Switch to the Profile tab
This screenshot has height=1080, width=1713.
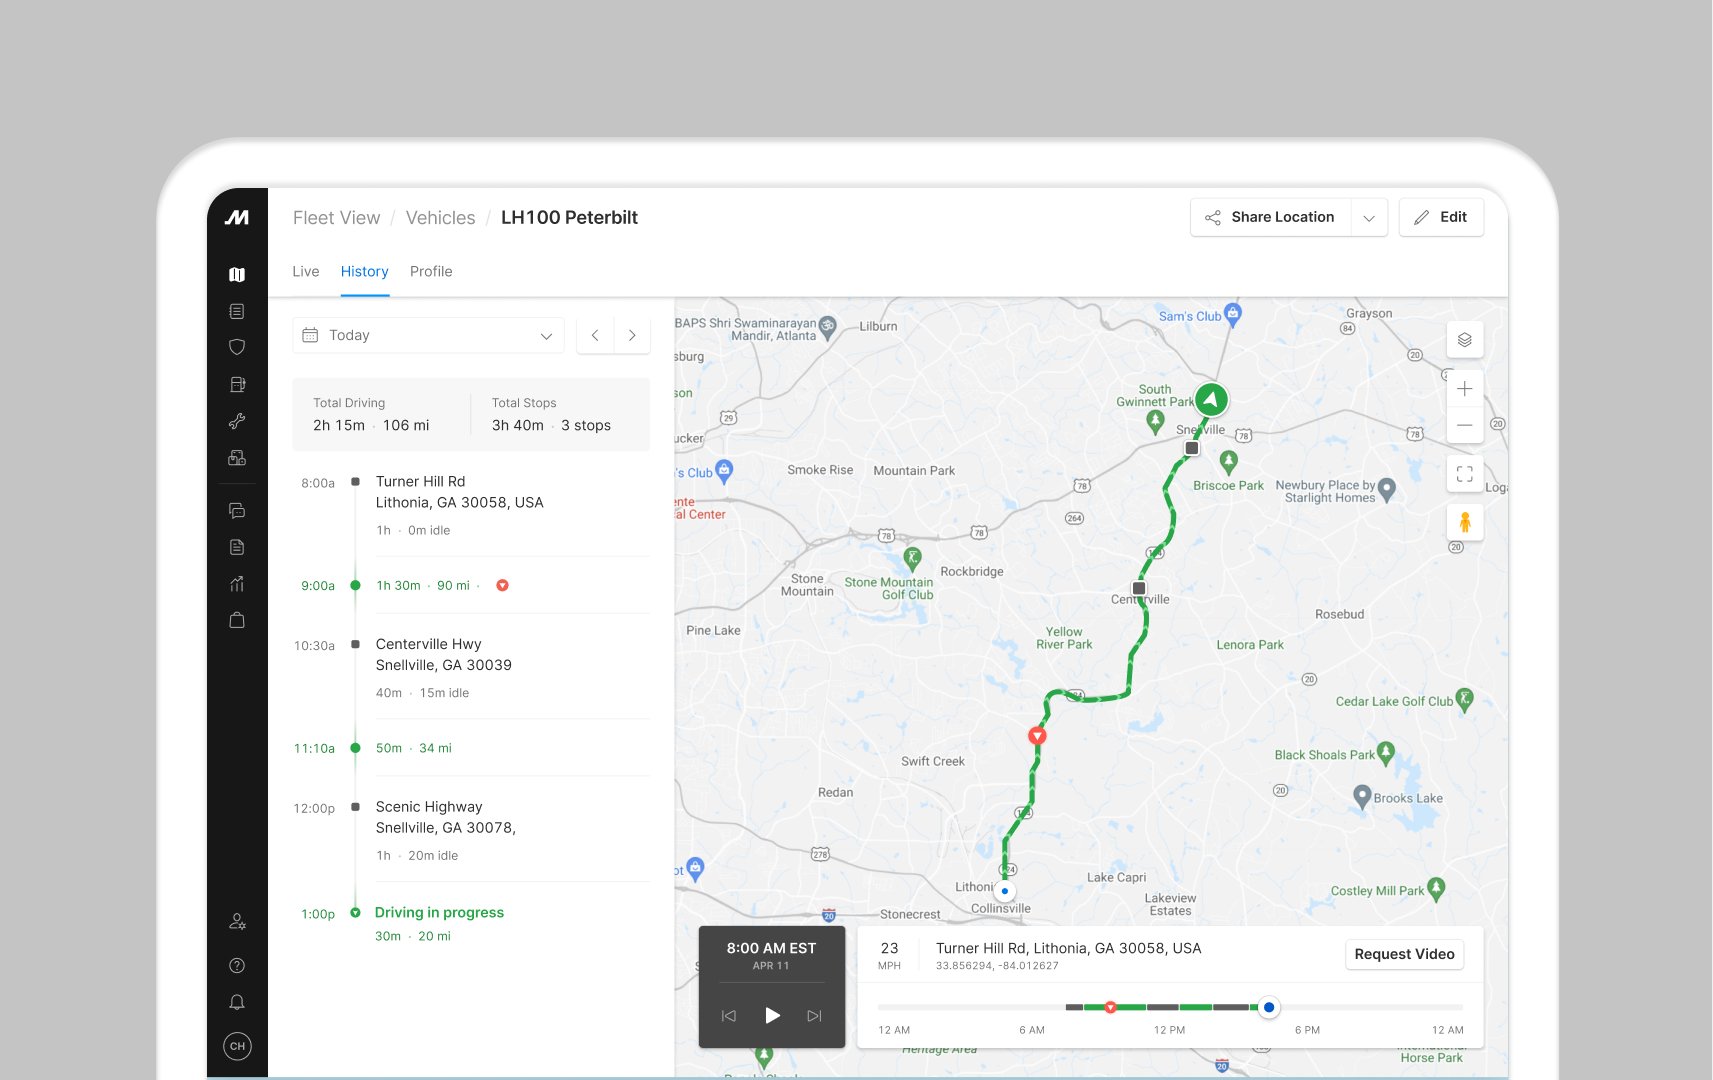431,271
